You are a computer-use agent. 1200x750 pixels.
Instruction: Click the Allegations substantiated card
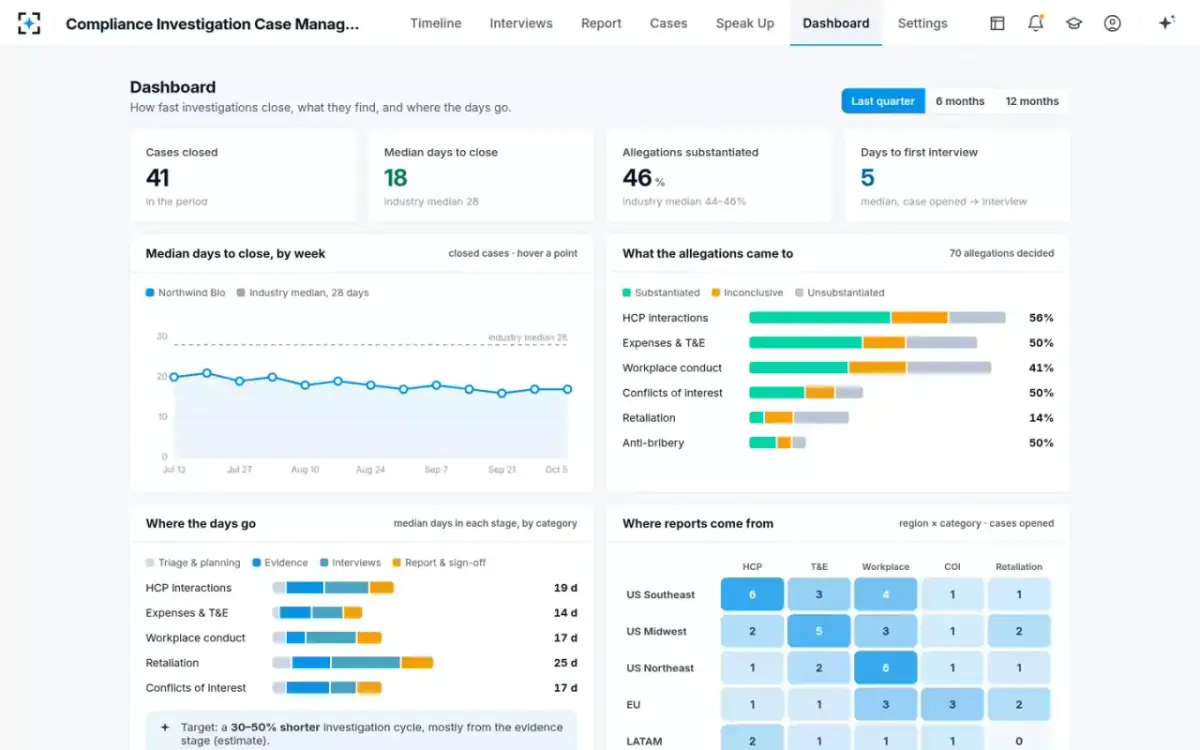pos(719,176)
